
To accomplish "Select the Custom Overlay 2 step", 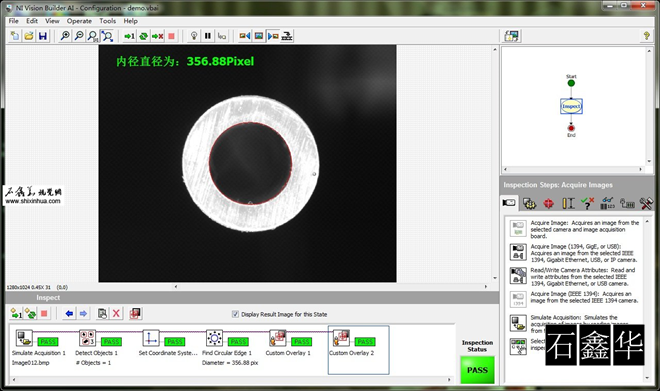I will point(358,350).
